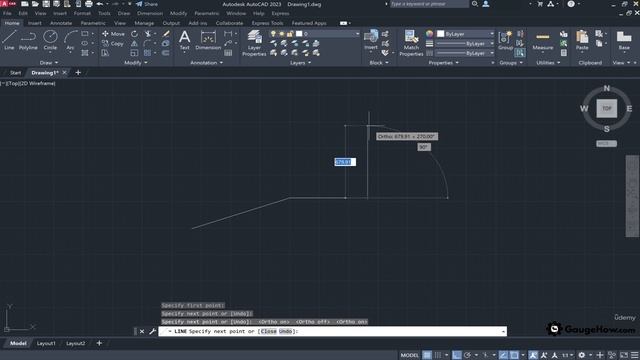Open the Dimension menu
The height and width of the screenshot is (360, 640).
click(x=150, y=13)
